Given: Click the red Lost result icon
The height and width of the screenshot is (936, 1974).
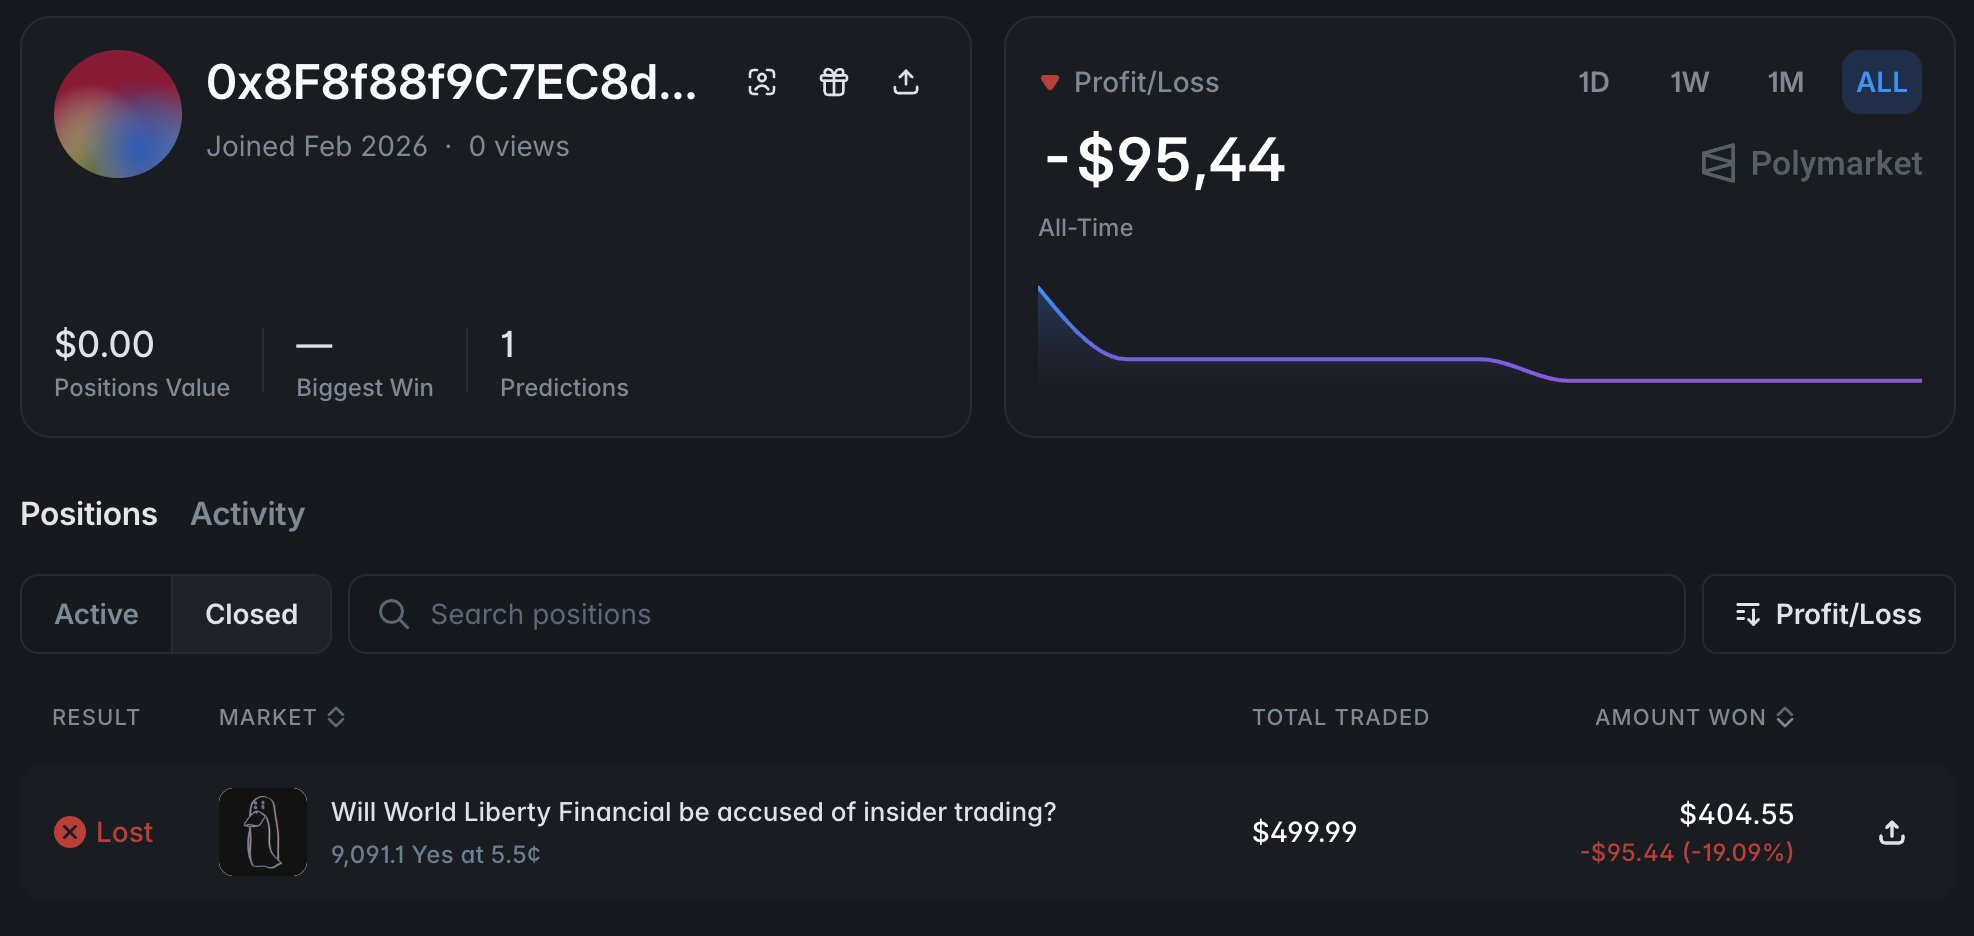Looking at the screenshot, I should (70, 832).
